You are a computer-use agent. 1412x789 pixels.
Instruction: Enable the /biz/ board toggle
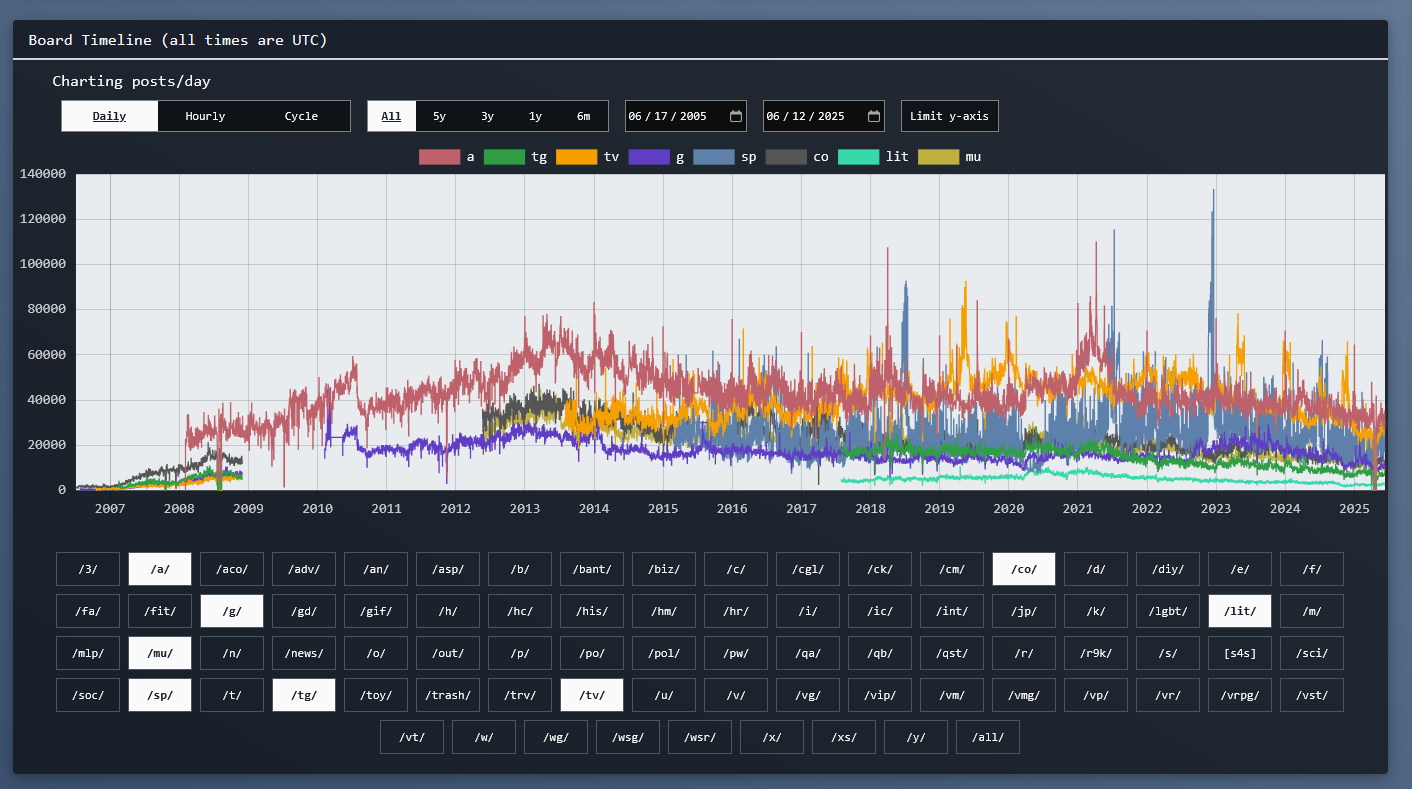(664, 569)
